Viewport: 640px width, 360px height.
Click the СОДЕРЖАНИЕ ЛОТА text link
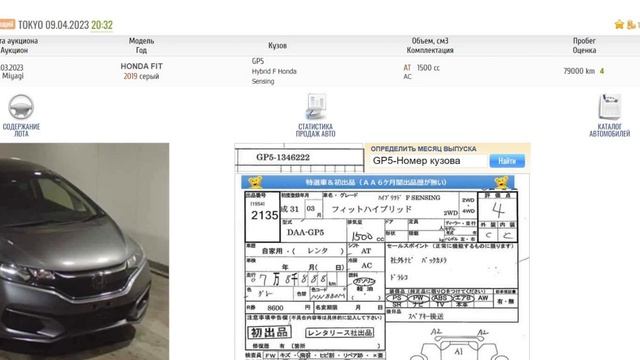tap(21, 130)
